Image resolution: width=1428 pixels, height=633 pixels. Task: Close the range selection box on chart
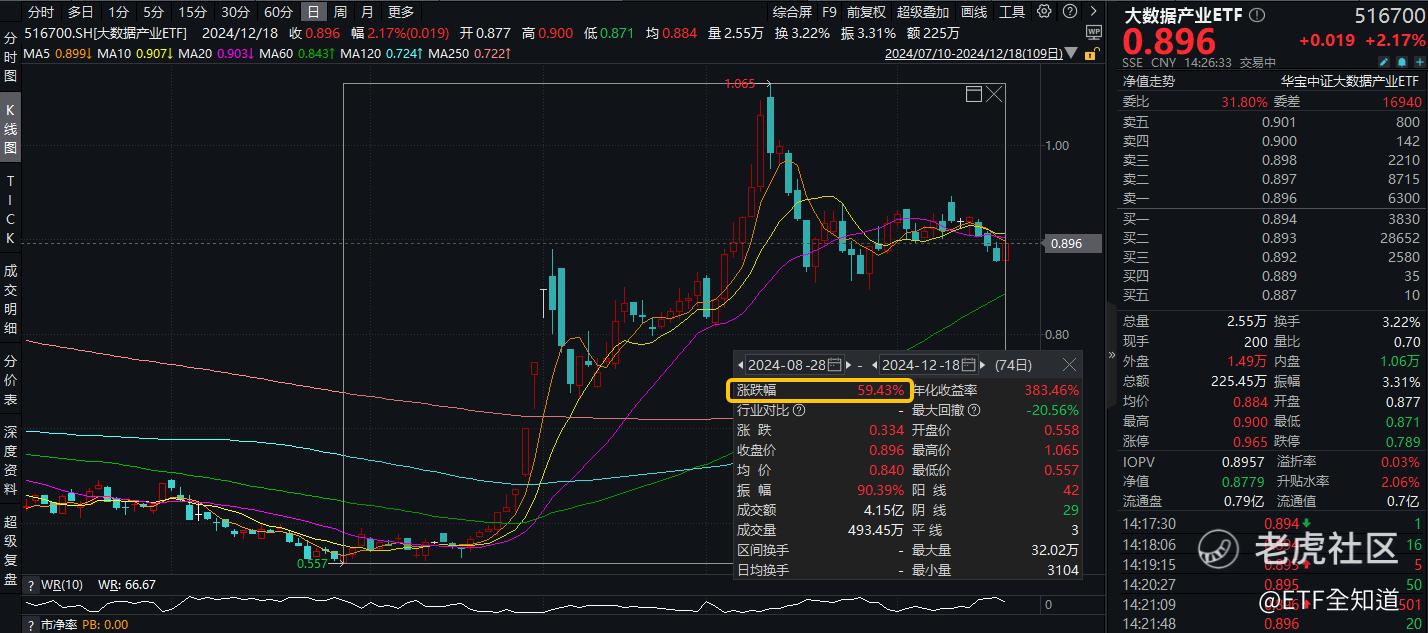point(994,94)
